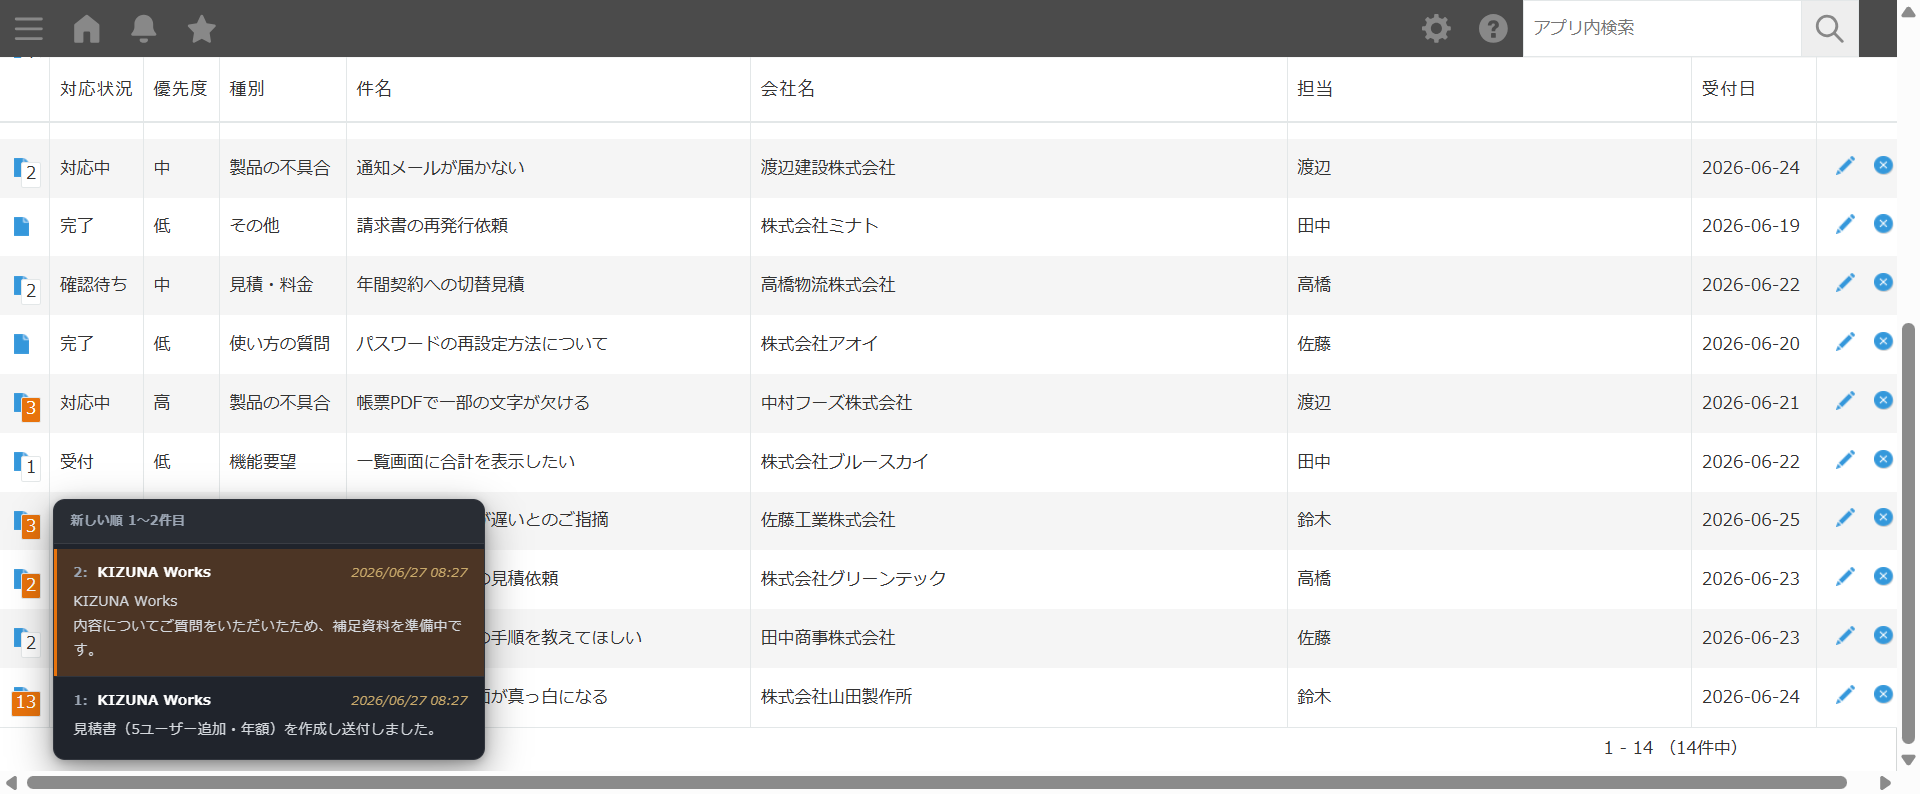The image size is (1920, 794).
Task: Delete the 株式会社山田製作所 record
Action: point(1883,694)
